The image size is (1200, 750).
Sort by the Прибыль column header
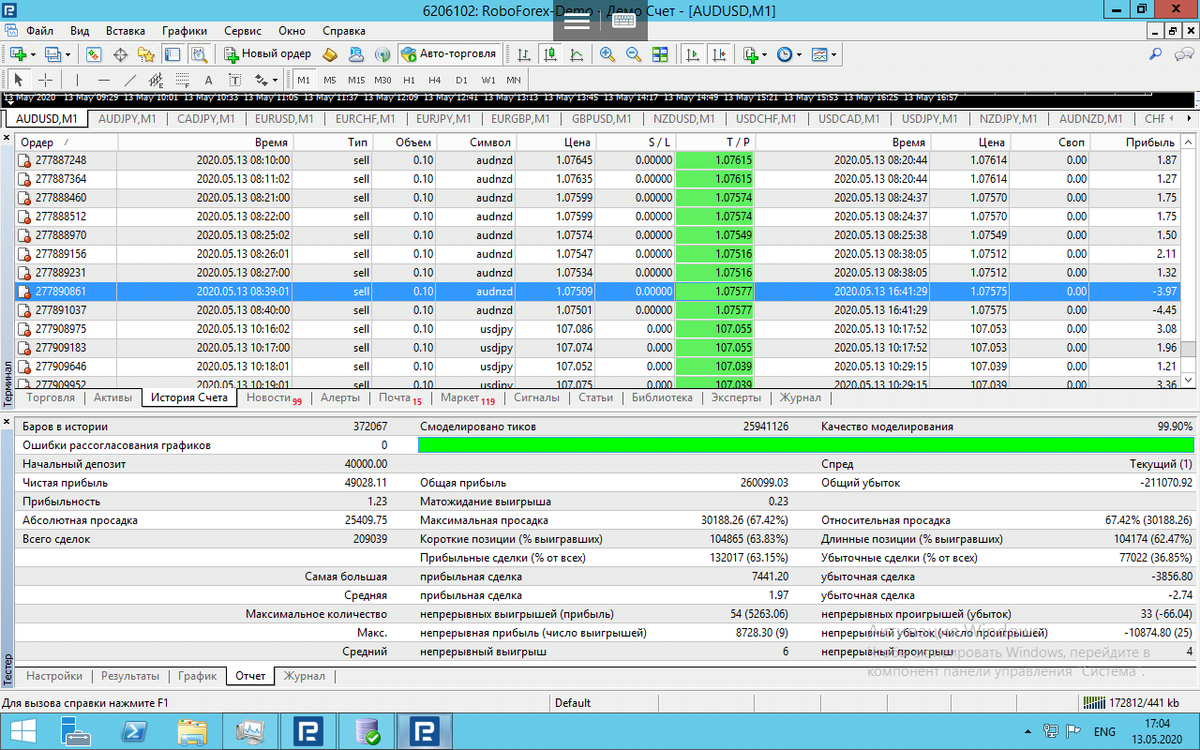click(x=1135, y=142)
